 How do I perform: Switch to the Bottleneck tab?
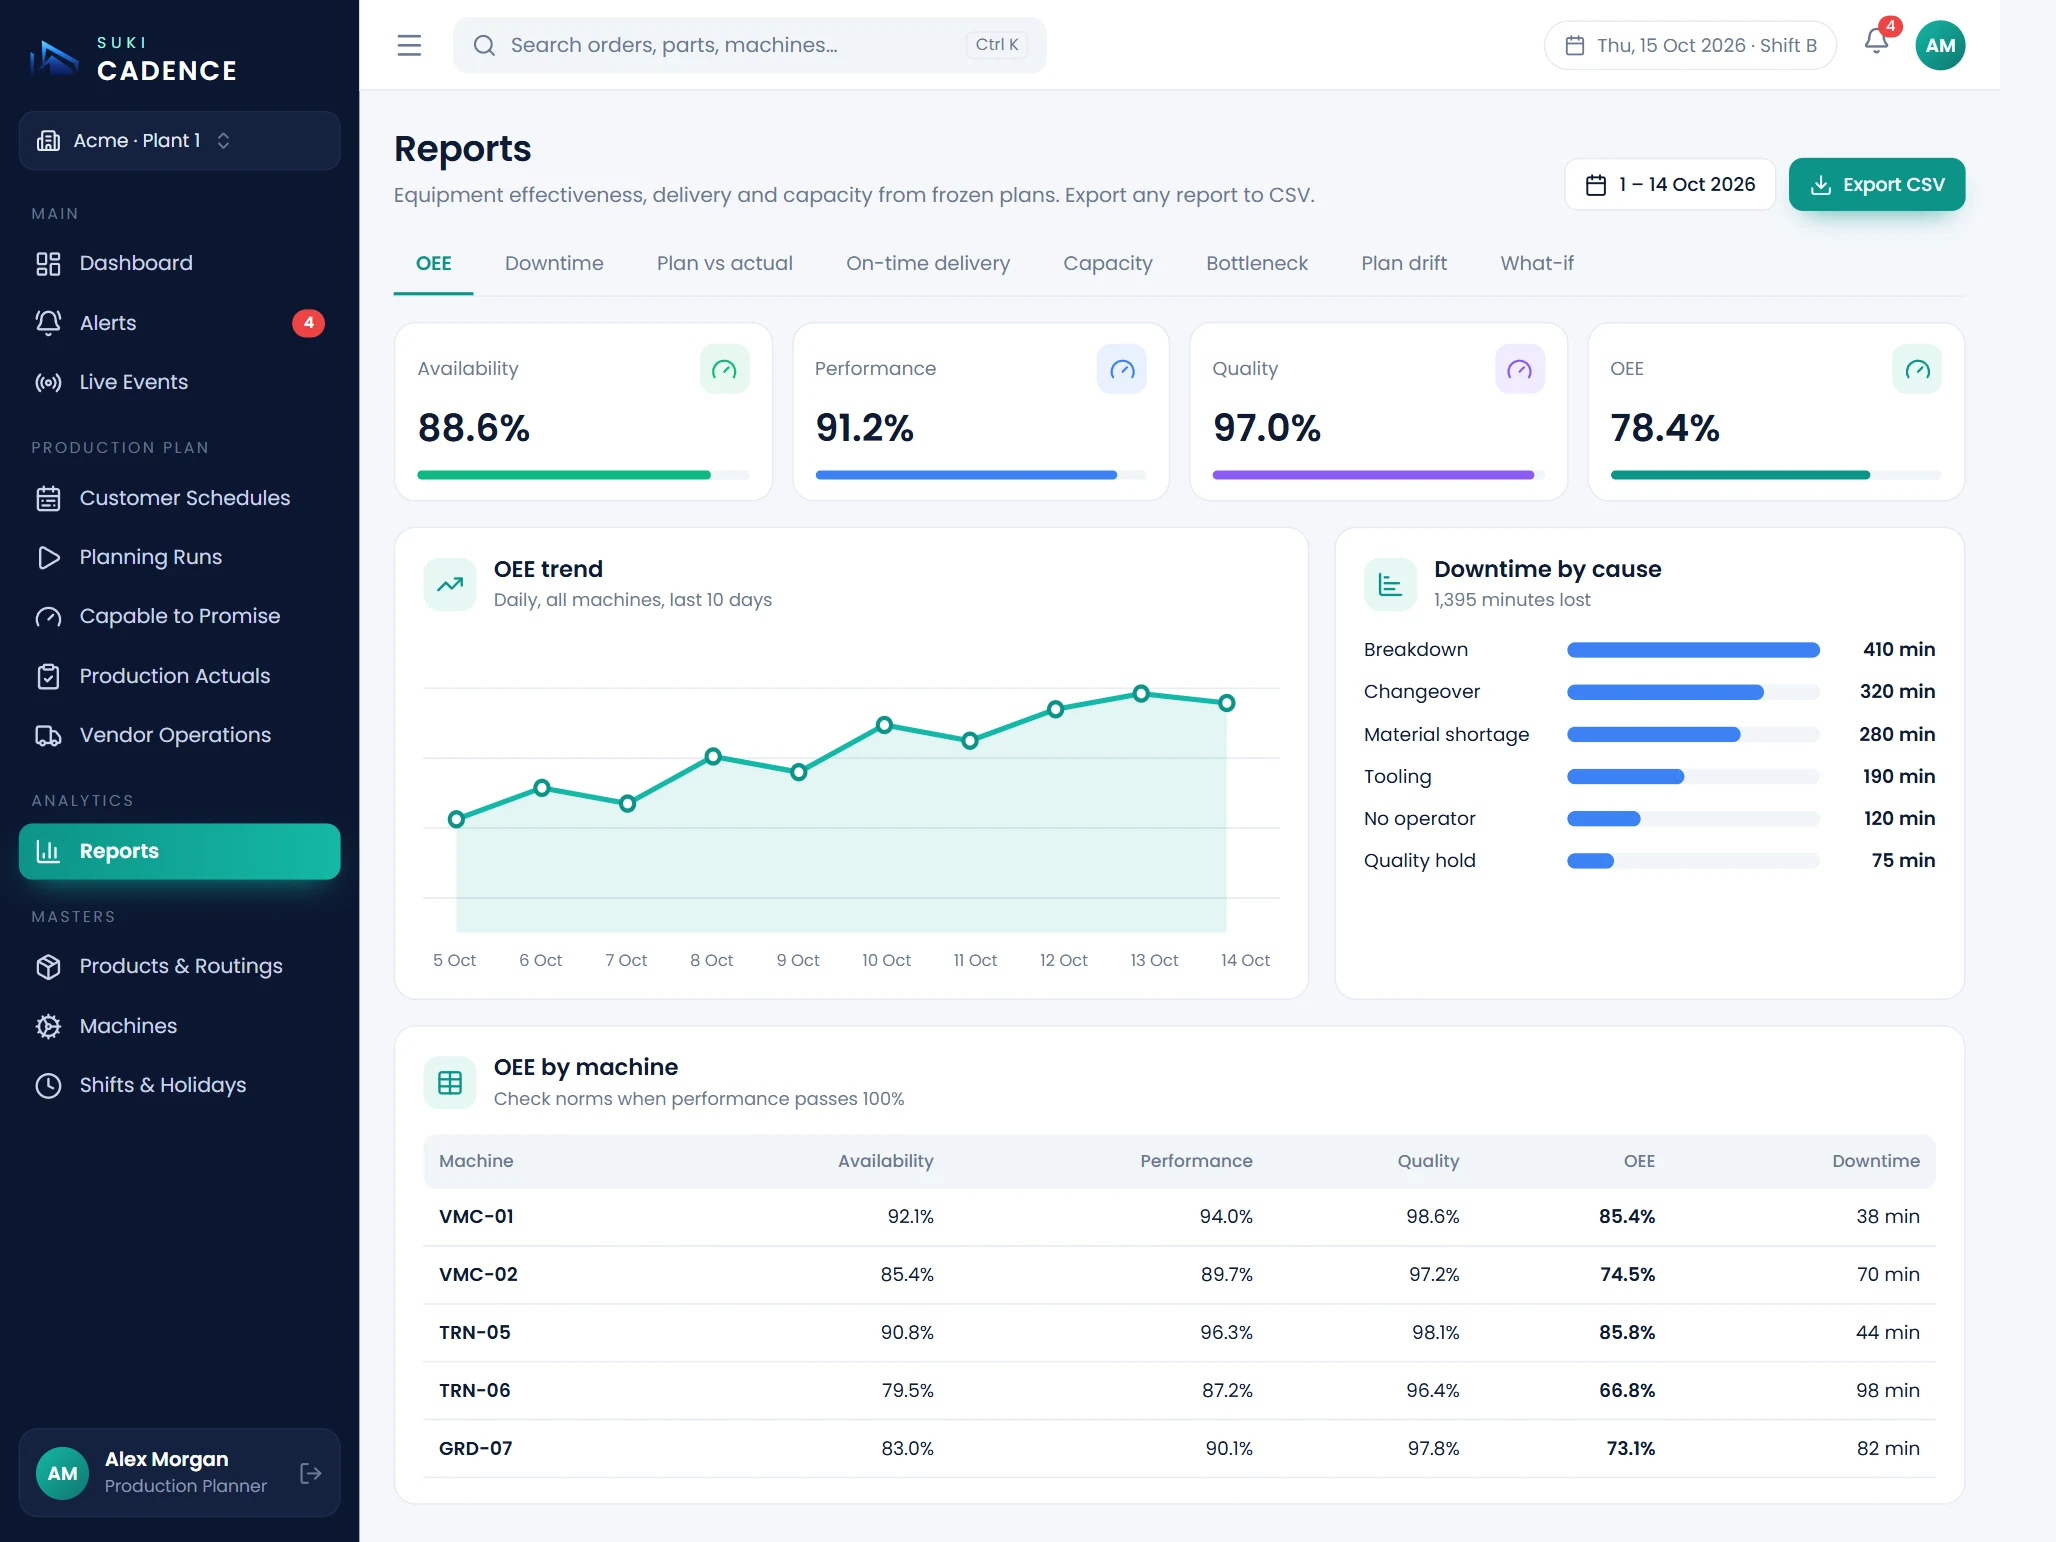pos(1257,263)
